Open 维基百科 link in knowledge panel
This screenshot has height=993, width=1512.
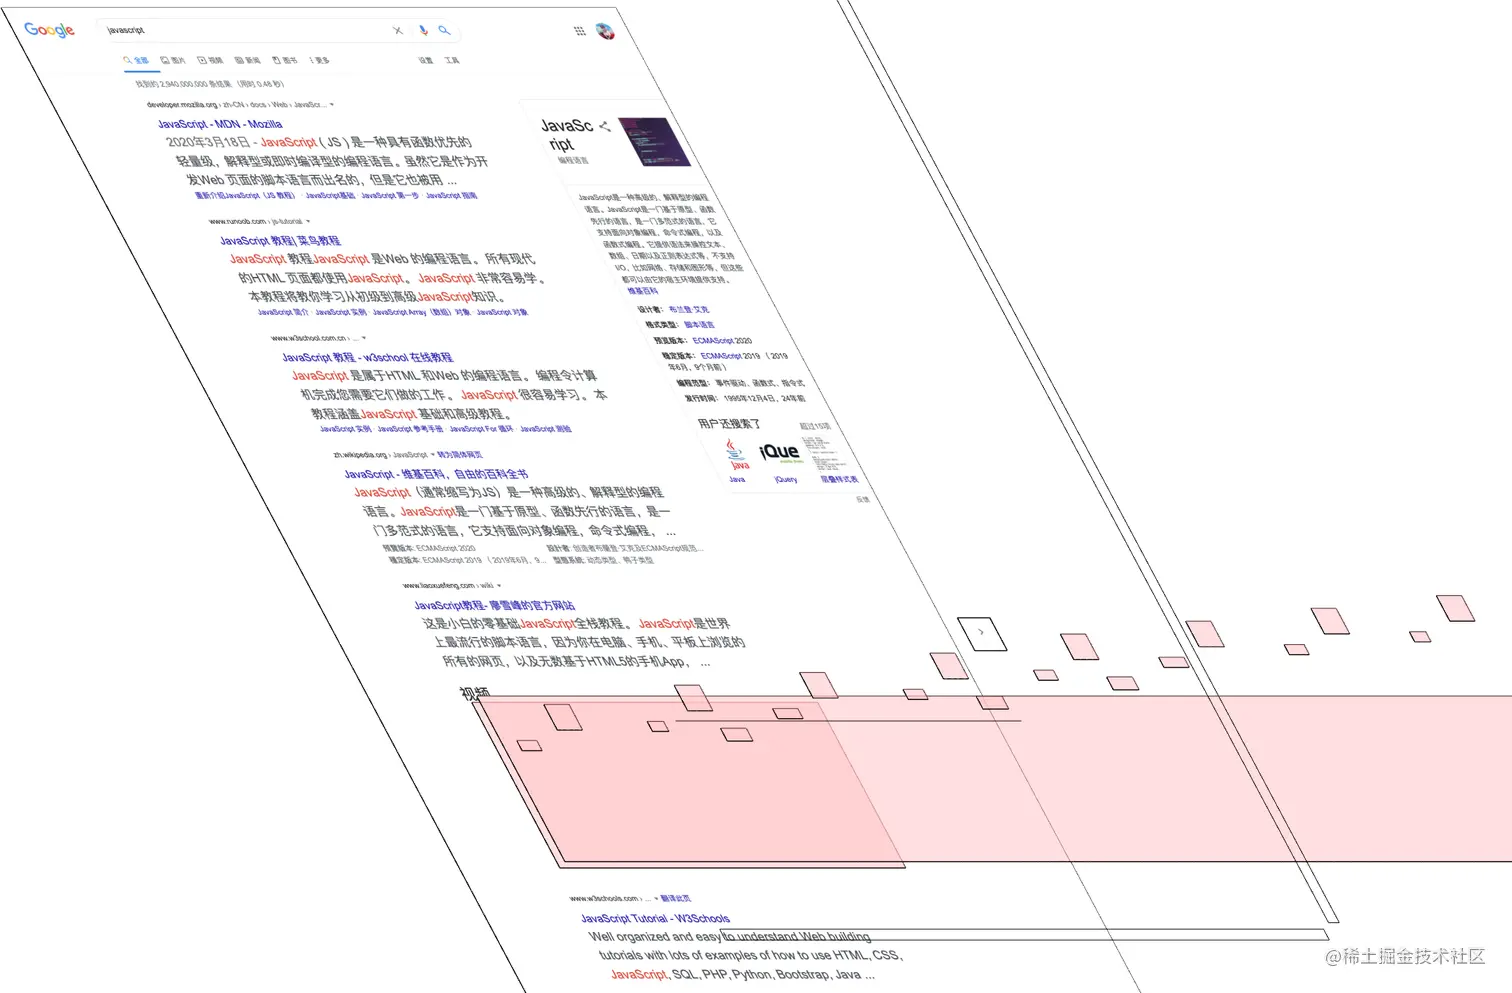tap(642, 291)
